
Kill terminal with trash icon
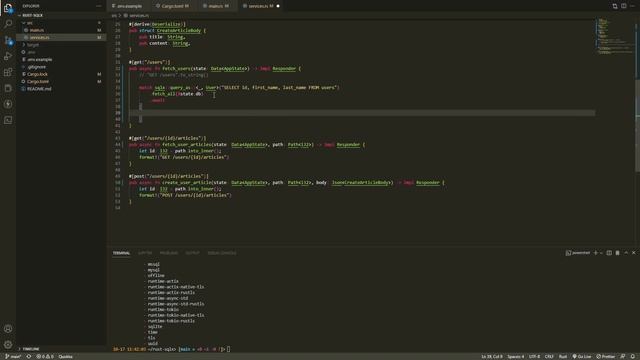[618, 253]
